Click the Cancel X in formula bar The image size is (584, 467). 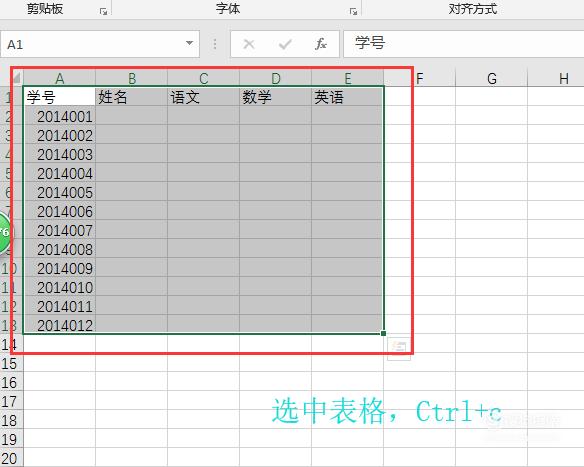click(248, 44)
